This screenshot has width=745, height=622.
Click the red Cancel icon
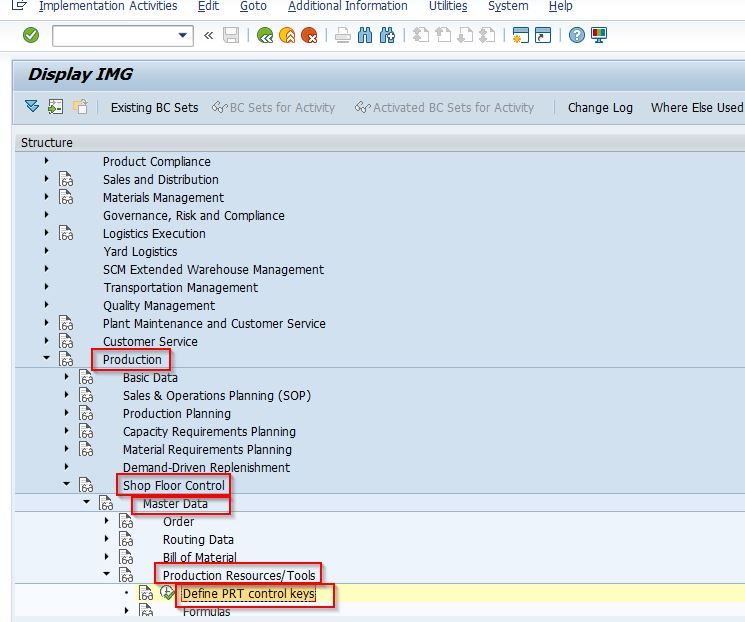click(309, 35)
